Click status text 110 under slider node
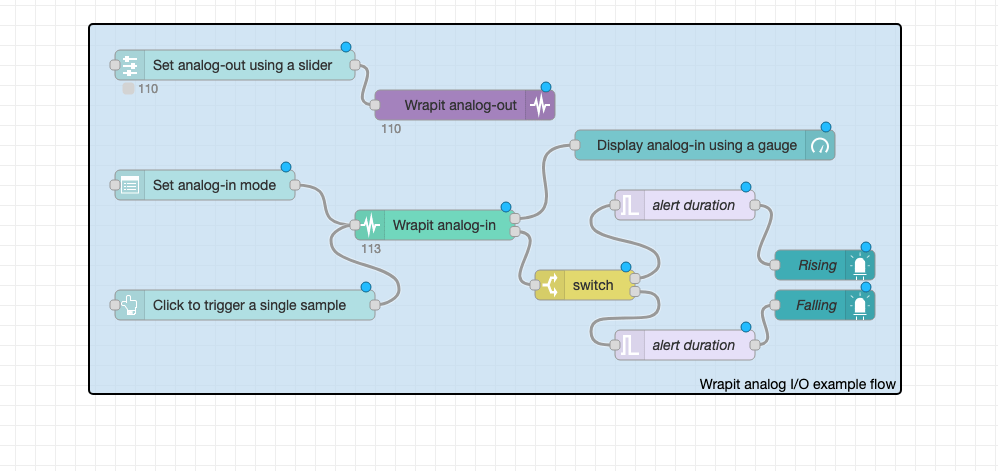 pos(148,89)
